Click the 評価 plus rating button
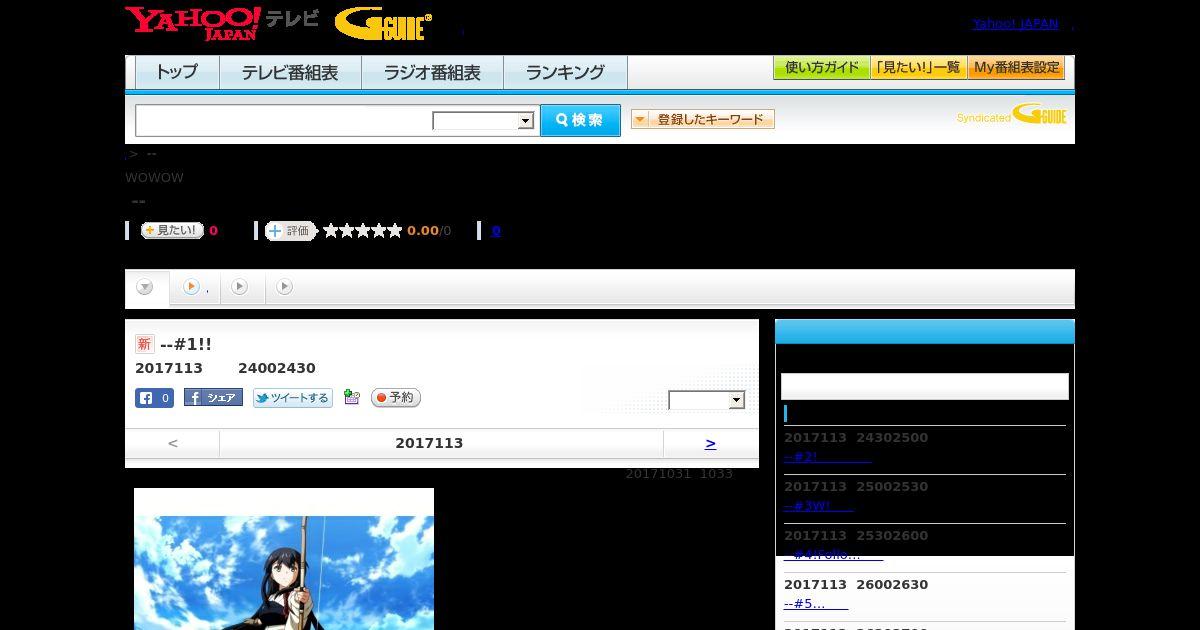Viewport: 1200px width, 630px height. 291,231
